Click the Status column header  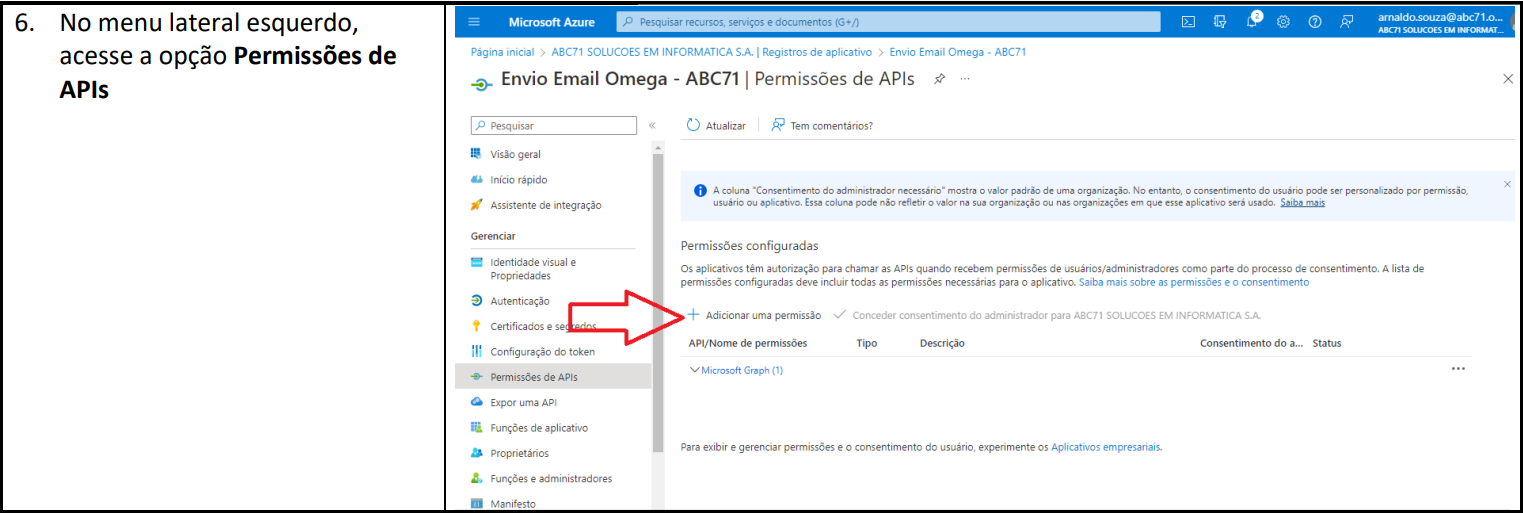click(1327, 343)
